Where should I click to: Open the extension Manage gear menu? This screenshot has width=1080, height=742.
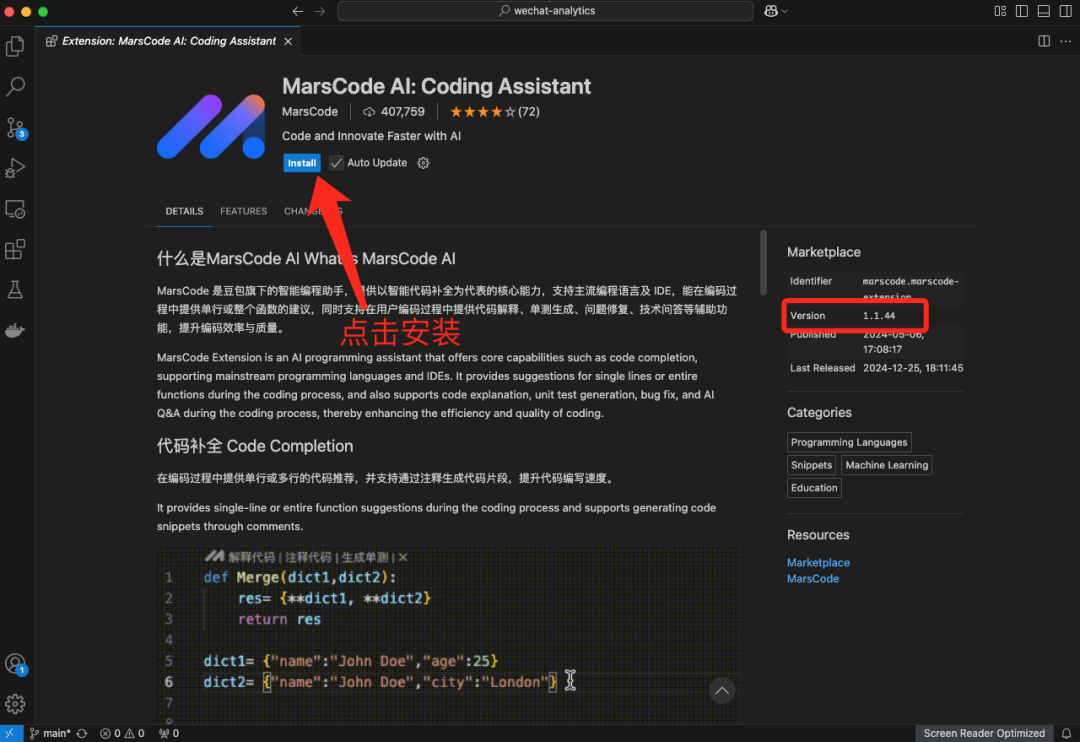(424, 163)
